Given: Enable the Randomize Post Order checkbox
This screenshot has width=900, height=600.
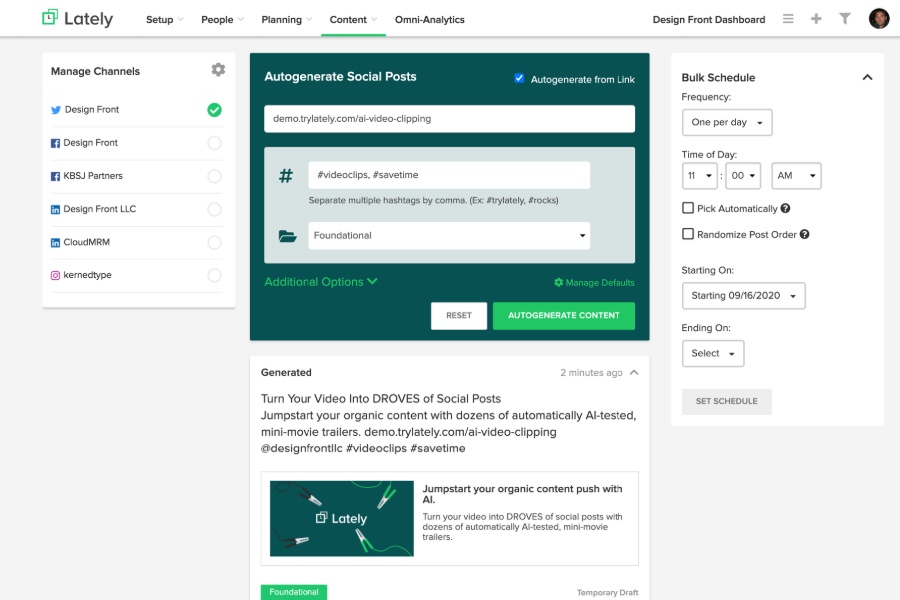Looking at the screenshot, I should 688,234.
